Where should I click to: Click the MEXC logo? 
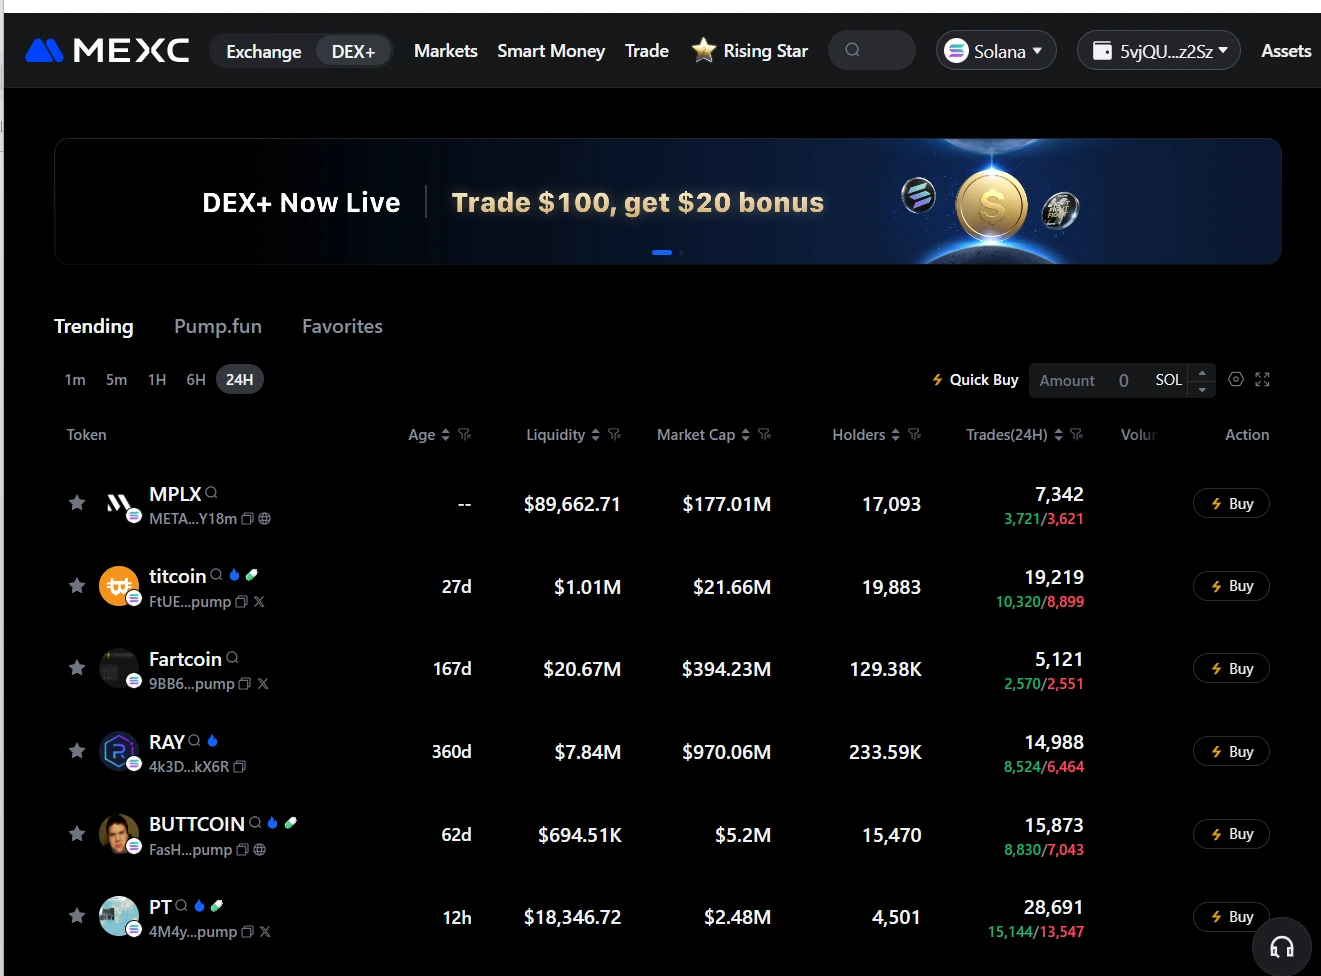tap(107, 50)
